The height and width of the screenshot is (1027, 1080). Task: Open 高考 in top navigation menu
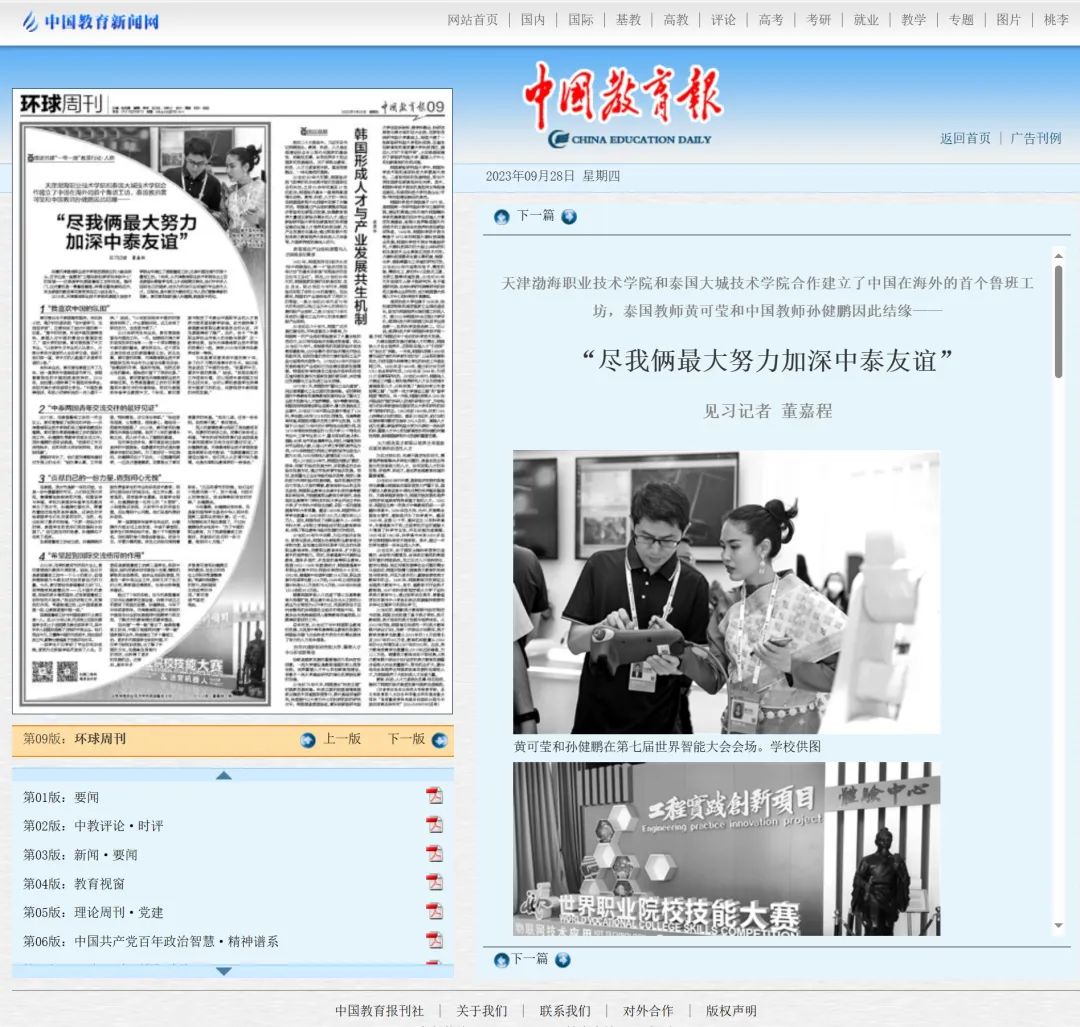(771, 20)
